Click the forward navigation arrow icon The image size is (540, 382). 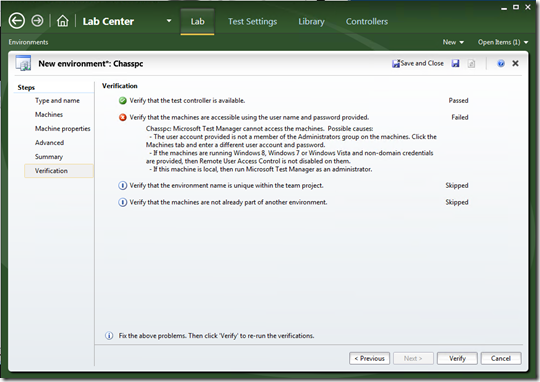pos(37,21)
